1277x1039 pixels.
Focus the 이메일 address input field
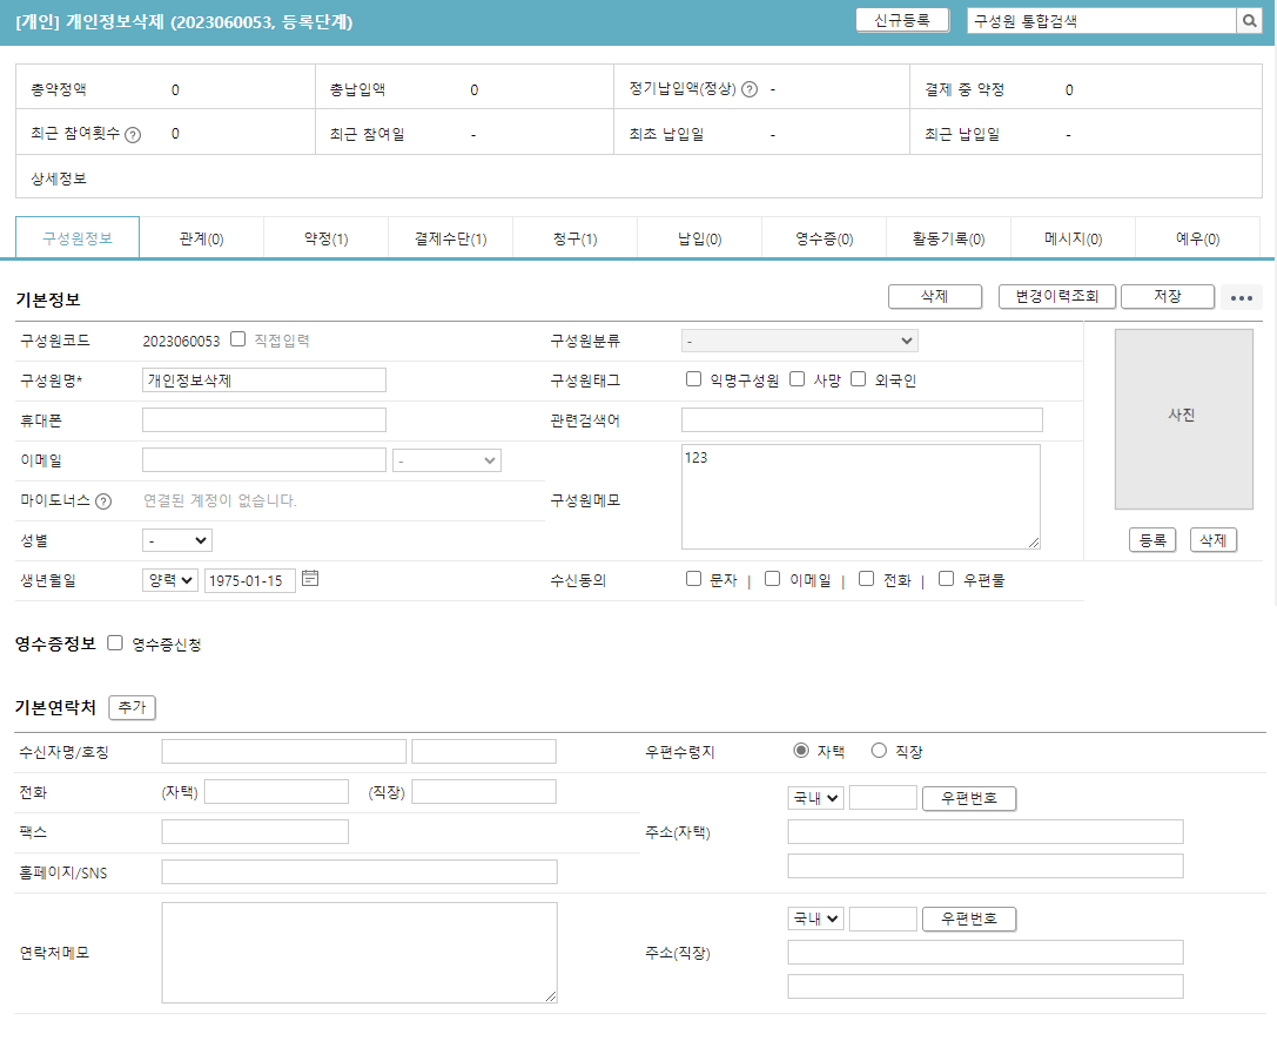pyautogui.click(x=264, y=460)
